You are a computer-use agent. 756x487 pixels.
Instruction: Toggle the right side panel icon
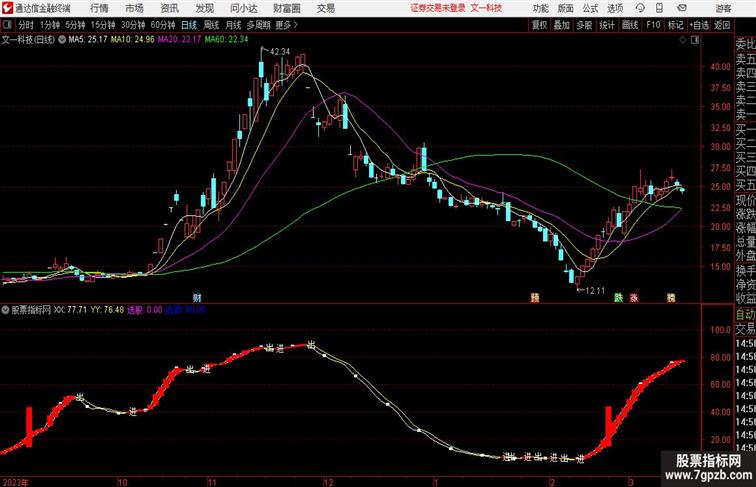[x=695, y=40]
